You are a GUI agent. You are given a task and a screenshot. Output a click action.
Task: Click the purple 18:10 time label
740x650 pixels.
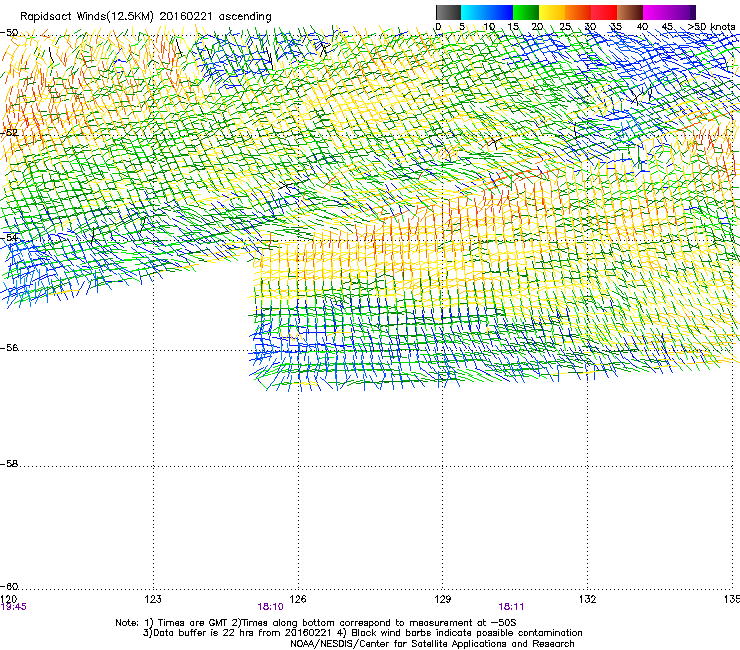pyautogui.click(x=270, y=607)
